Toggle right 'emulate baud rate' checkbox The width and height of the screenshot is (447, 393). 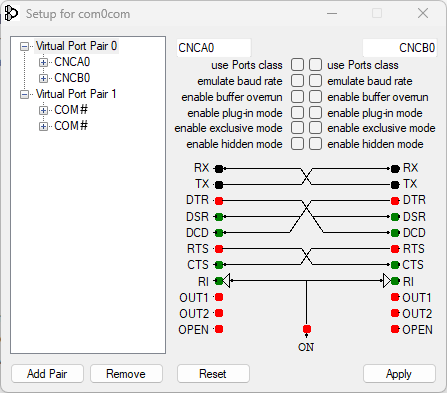(315, 81)
